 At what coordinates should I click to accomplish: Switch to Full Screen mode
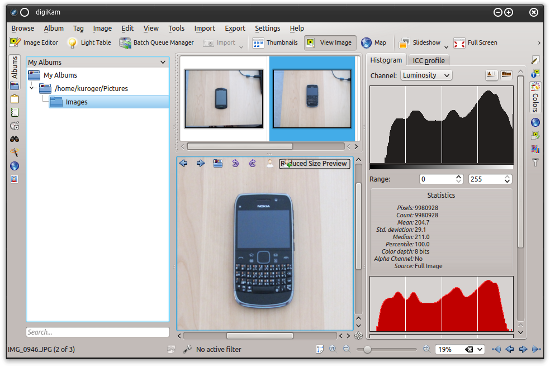click(476, 43)
